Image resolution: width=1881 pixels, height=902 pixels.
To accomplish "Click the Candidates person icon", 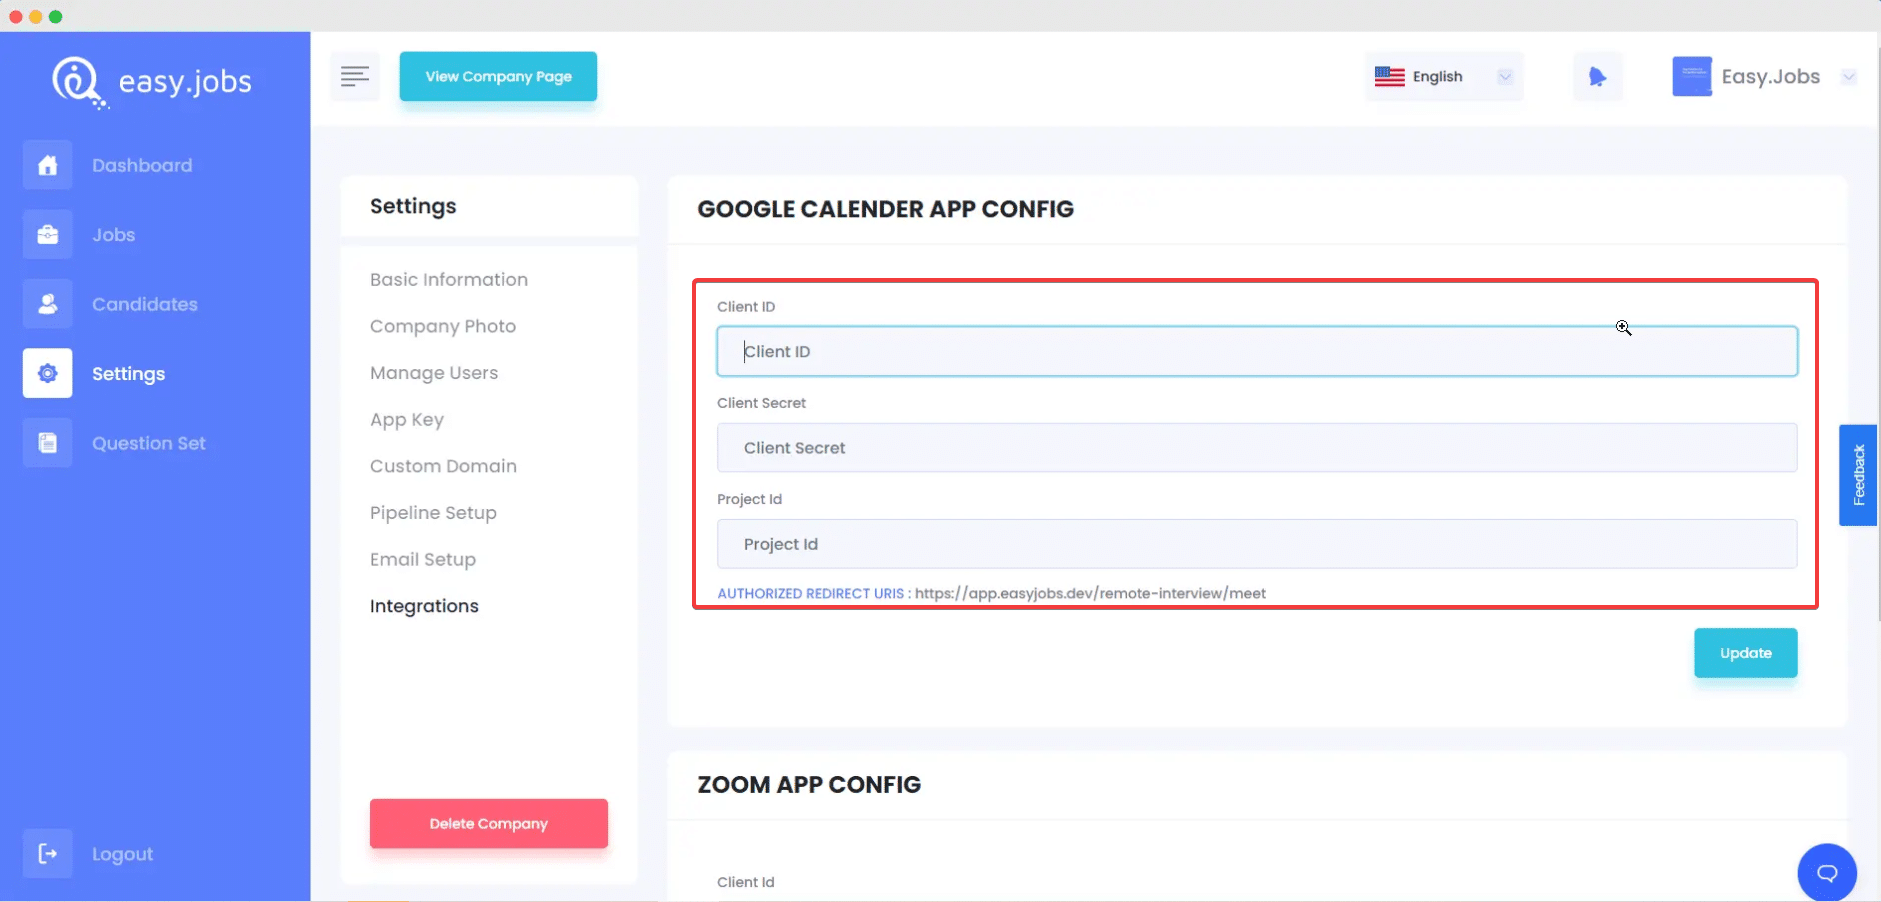I will point(48,304).
